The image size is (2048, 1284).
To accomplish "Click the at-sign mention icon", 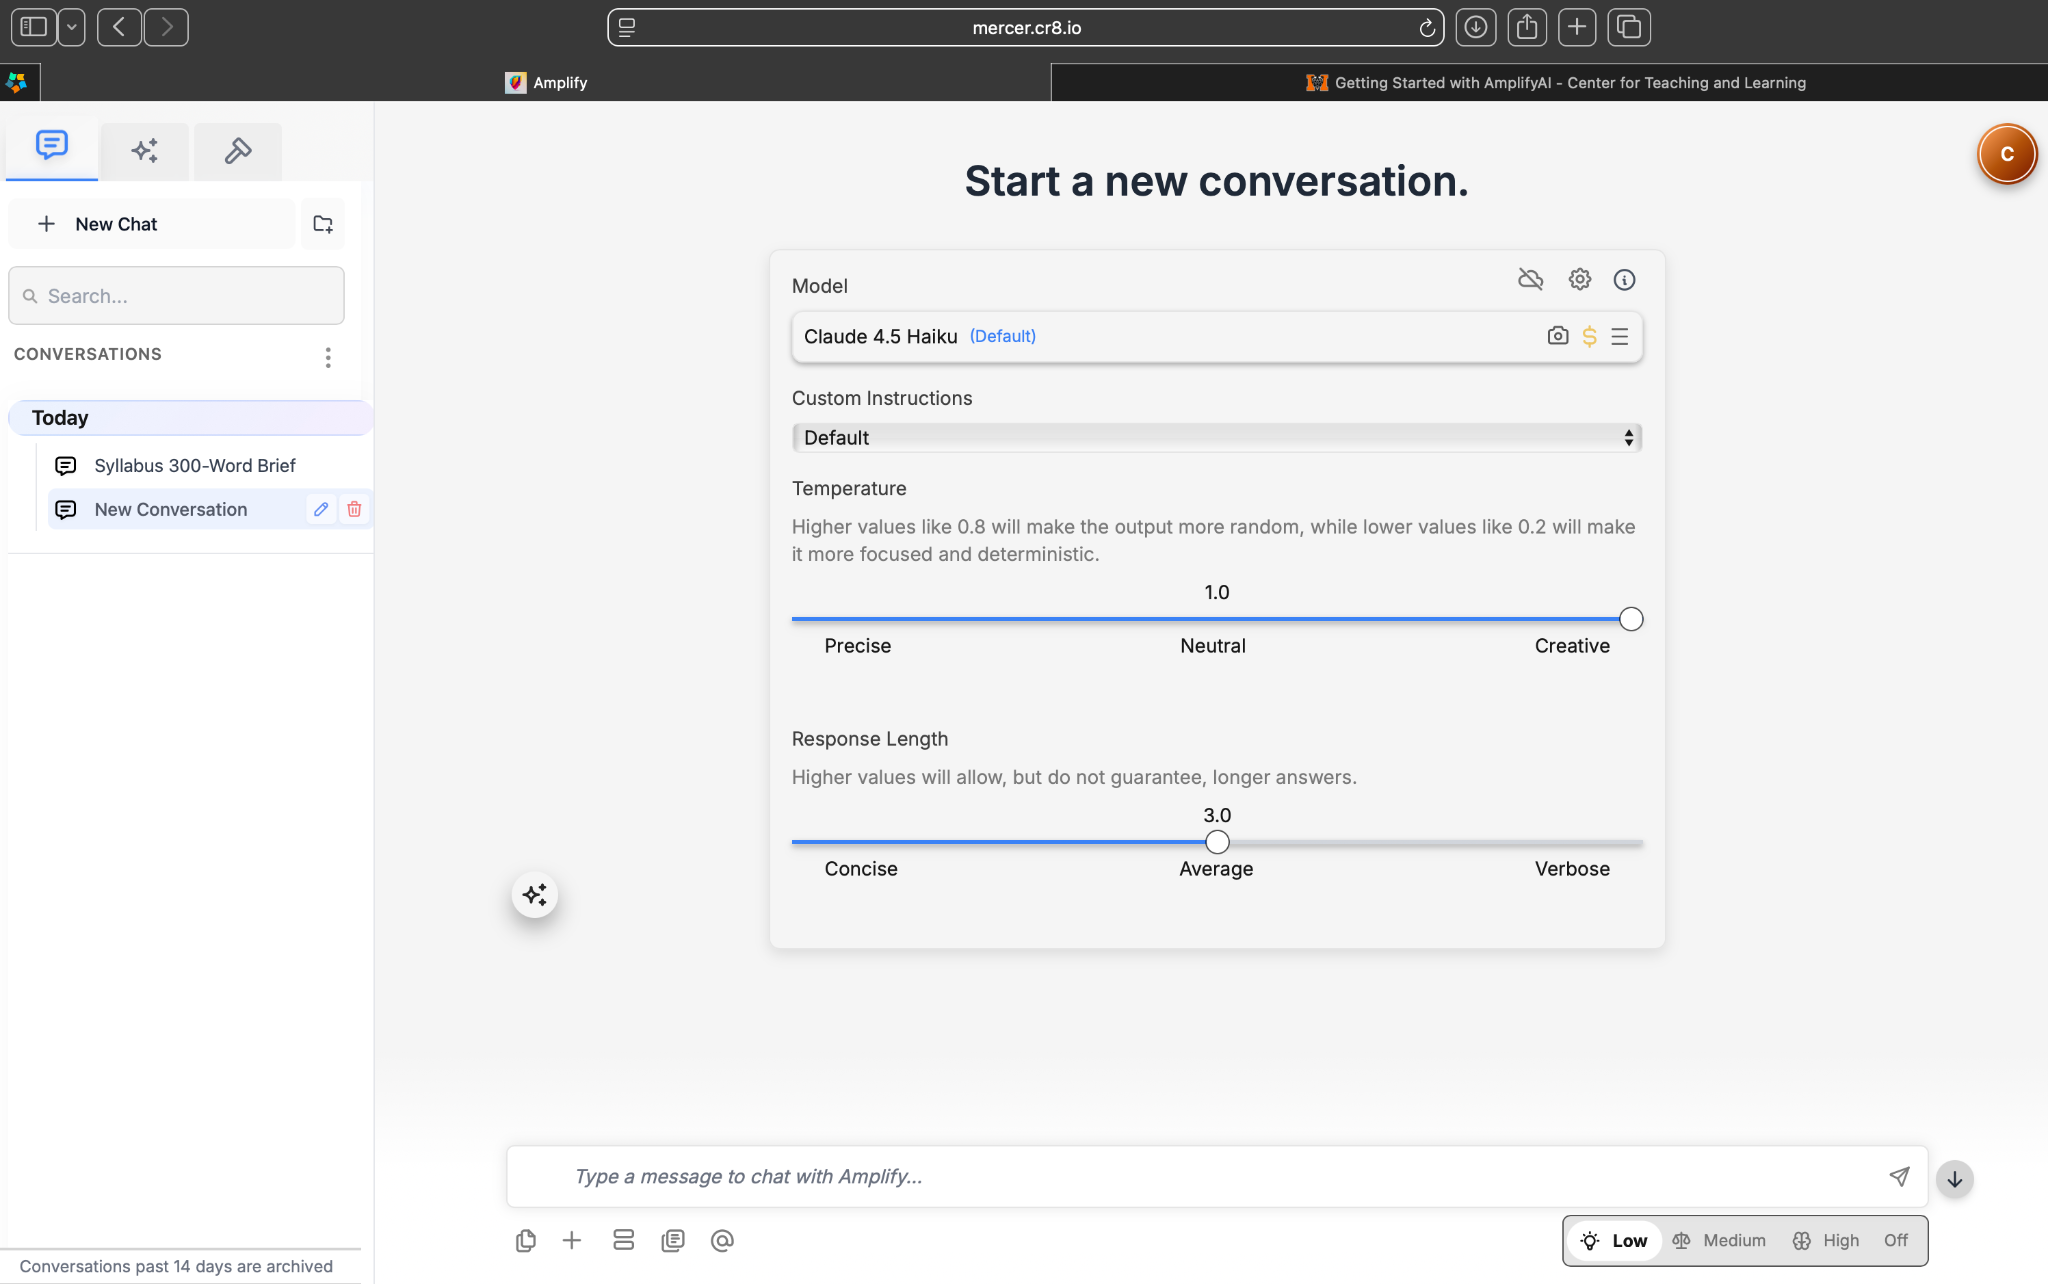I will click(722, 1241).
